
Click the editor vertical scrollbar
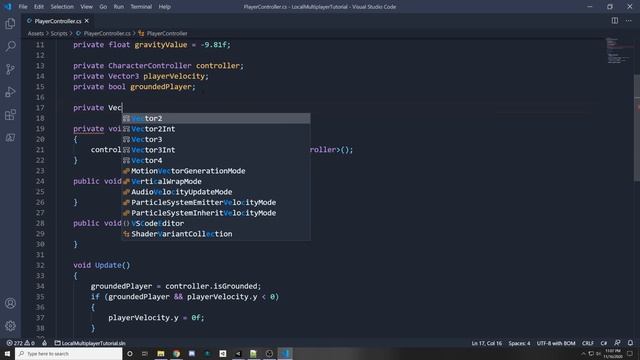pos(637,127)
